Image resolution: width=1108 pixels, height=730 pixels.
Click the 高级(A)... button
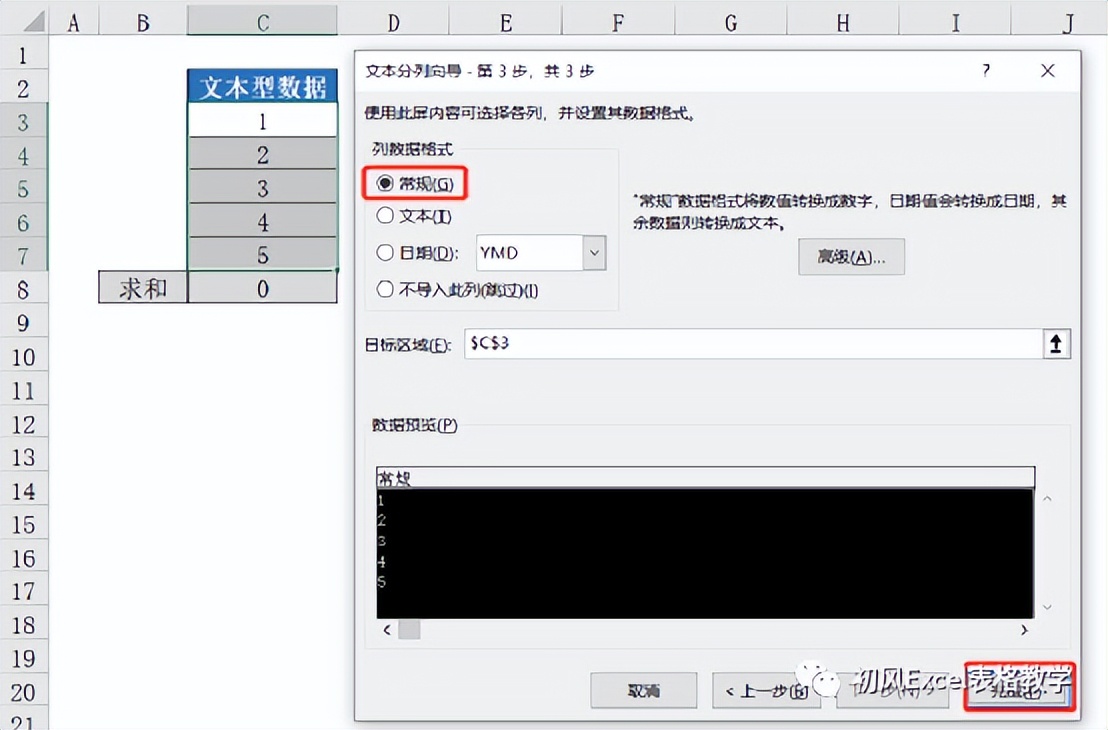(x=851, y=257)
